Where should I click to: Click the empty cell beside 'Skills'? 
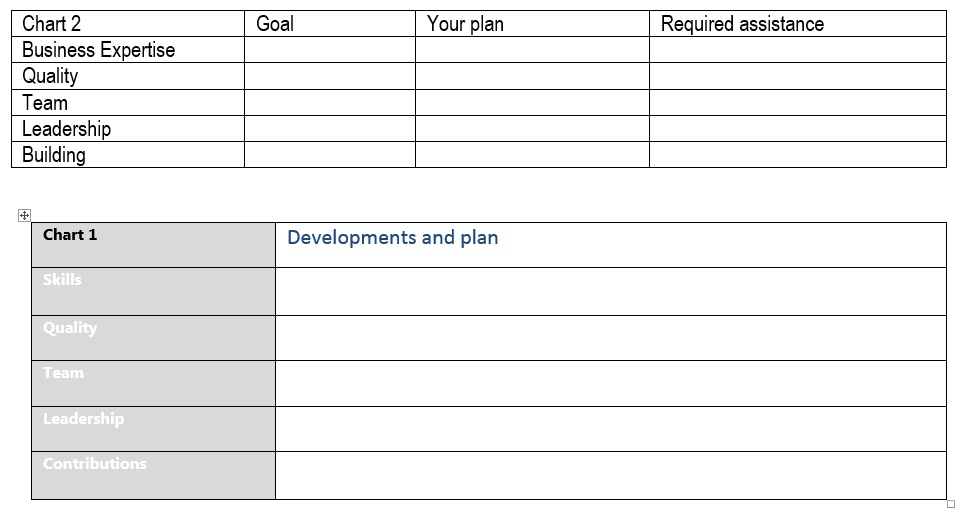point(610,291)
